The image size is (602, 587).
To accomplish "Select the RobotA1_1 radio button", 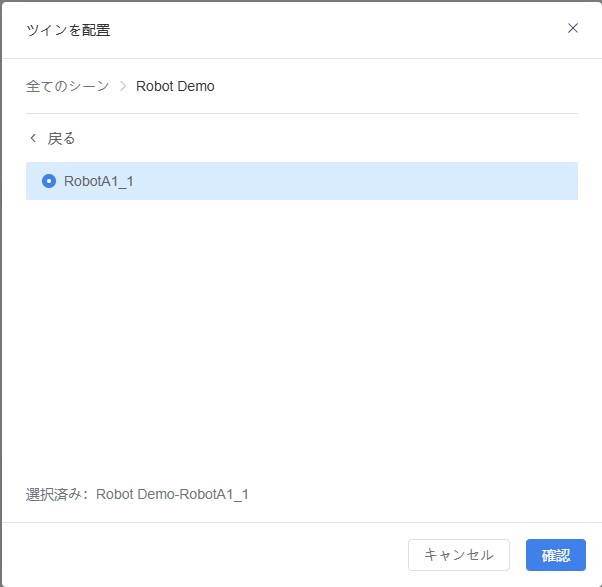I will (x=49, y=181).
